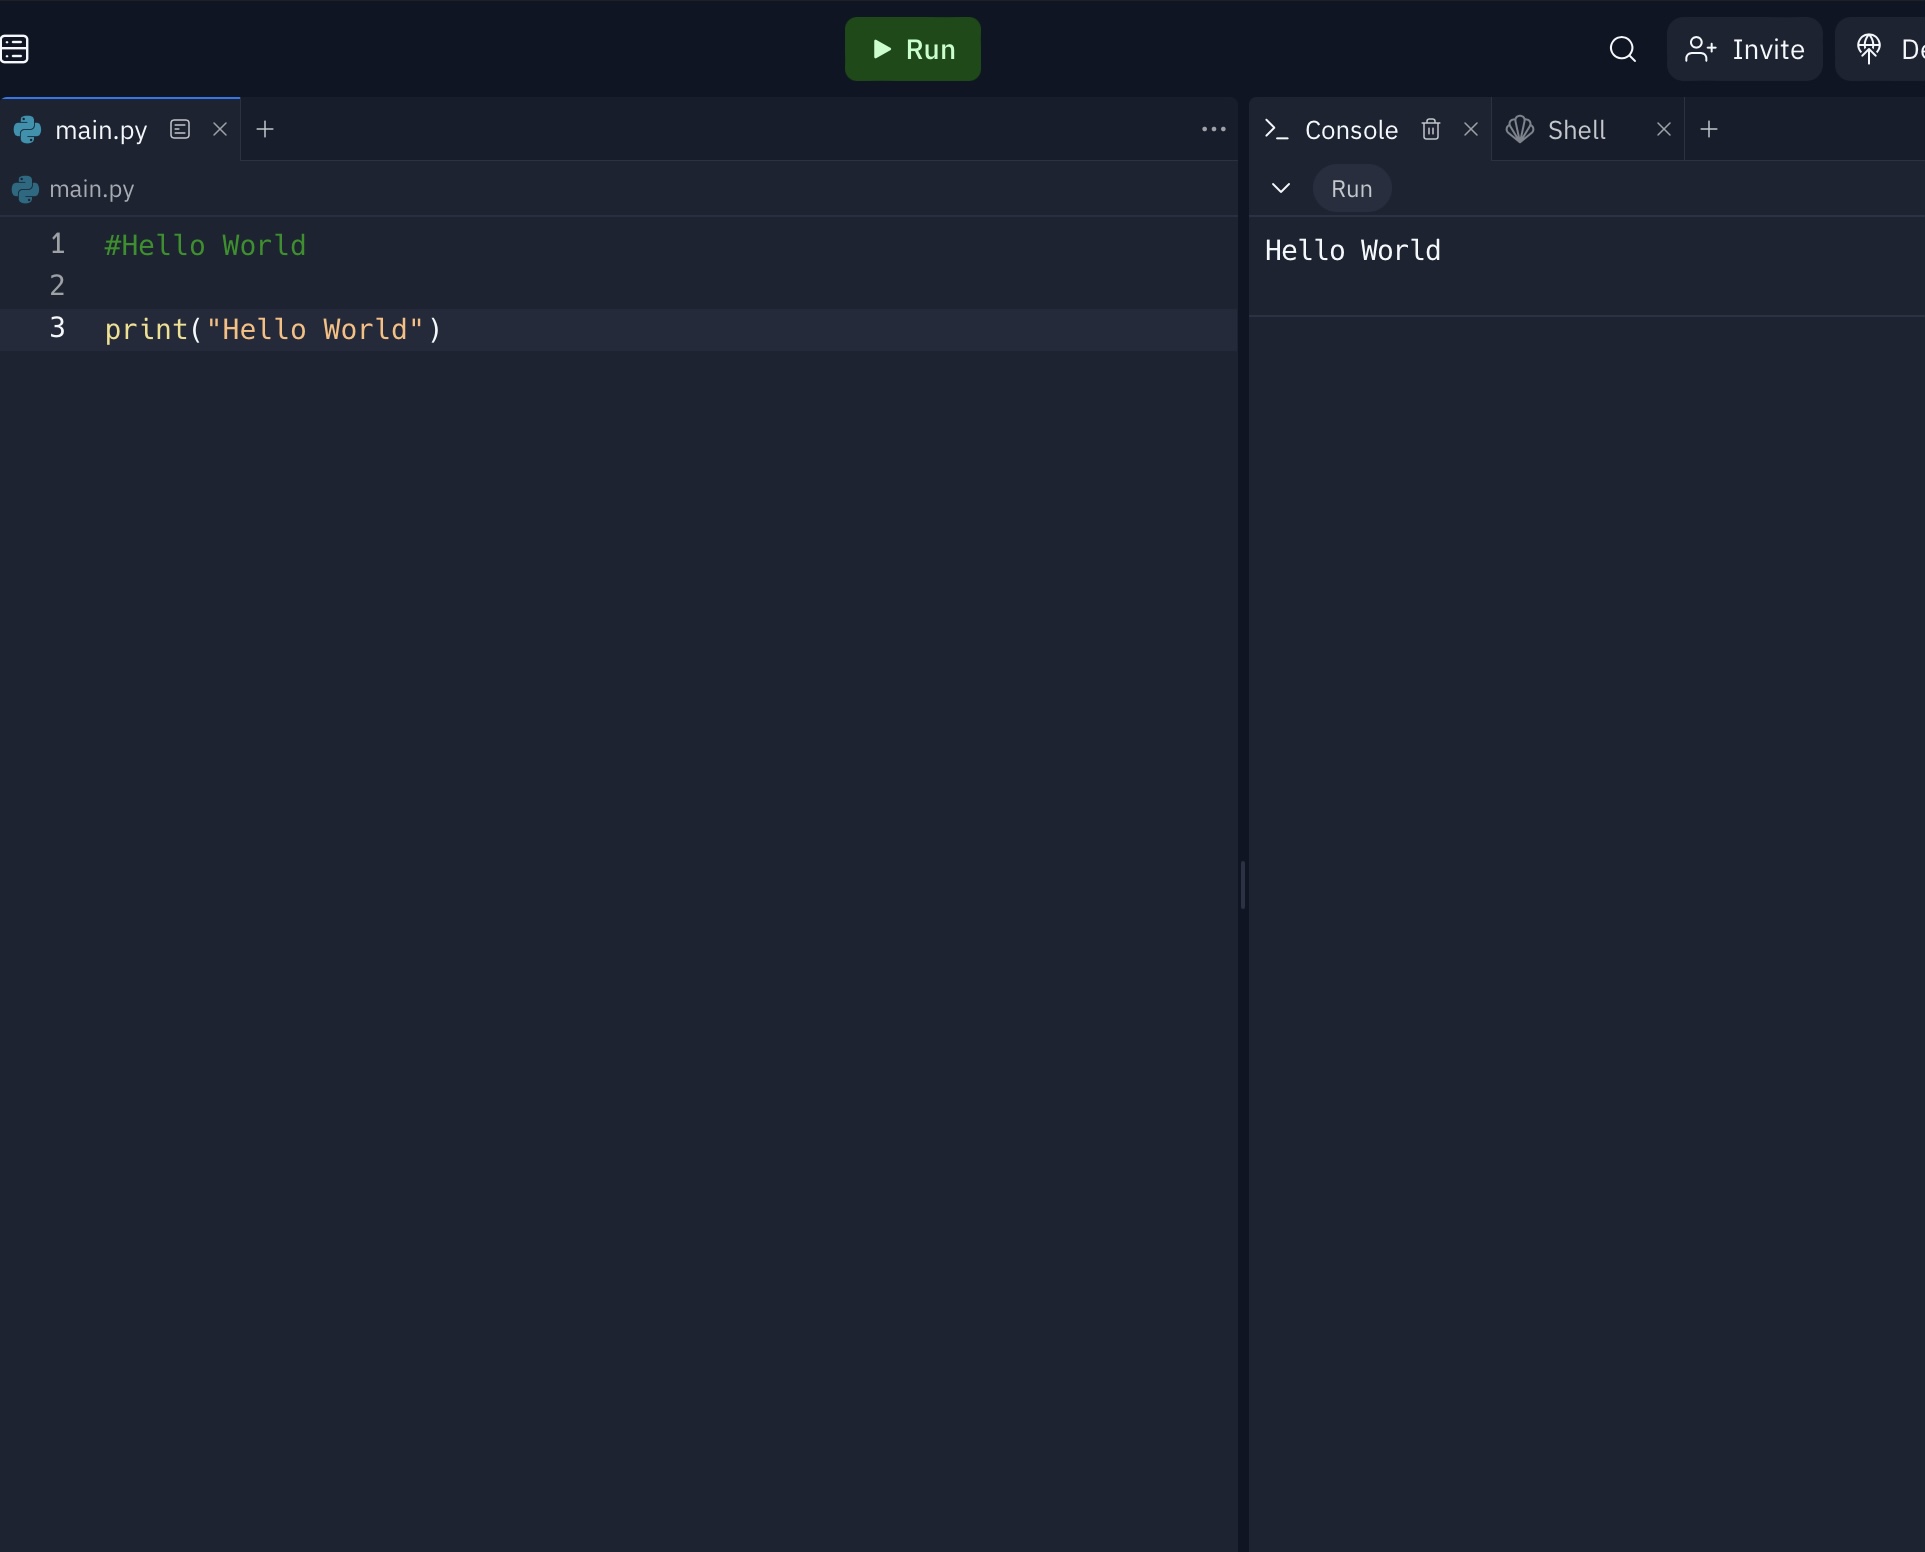
Task: Click the Run label pill in console
Action: (x=1351, y=189)
